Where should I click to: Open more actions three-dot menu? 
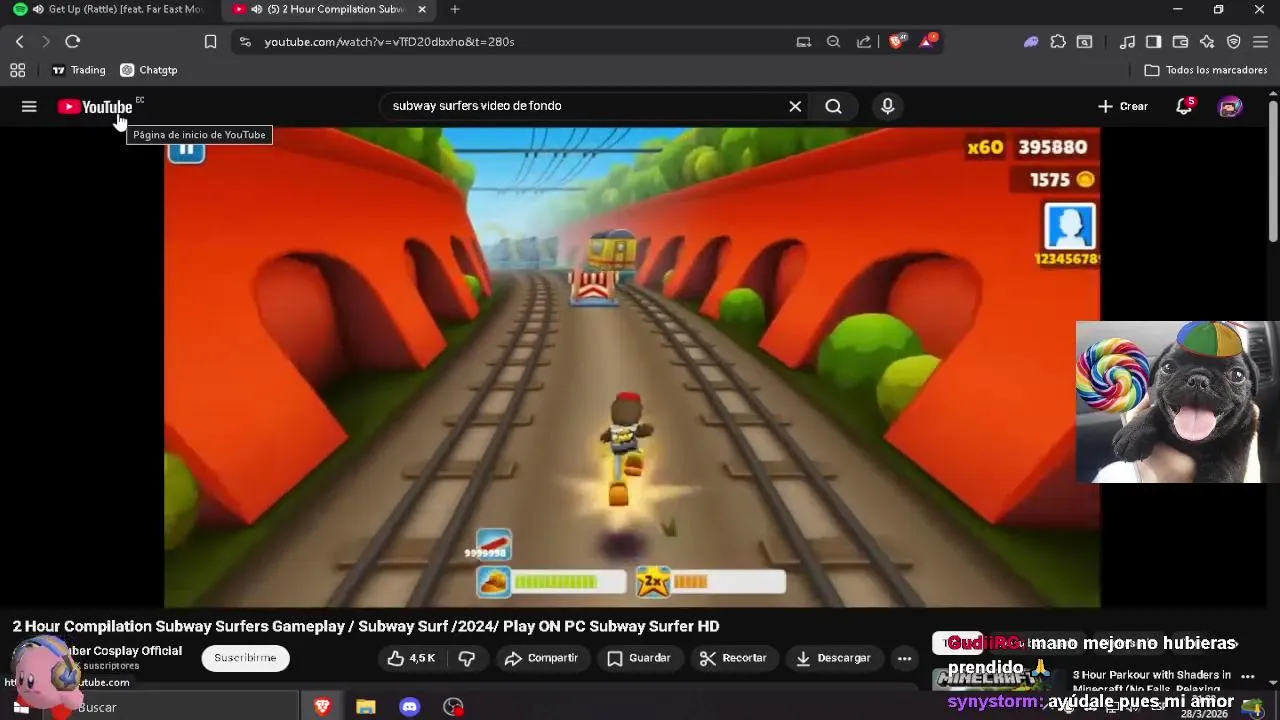click(904, 658)
